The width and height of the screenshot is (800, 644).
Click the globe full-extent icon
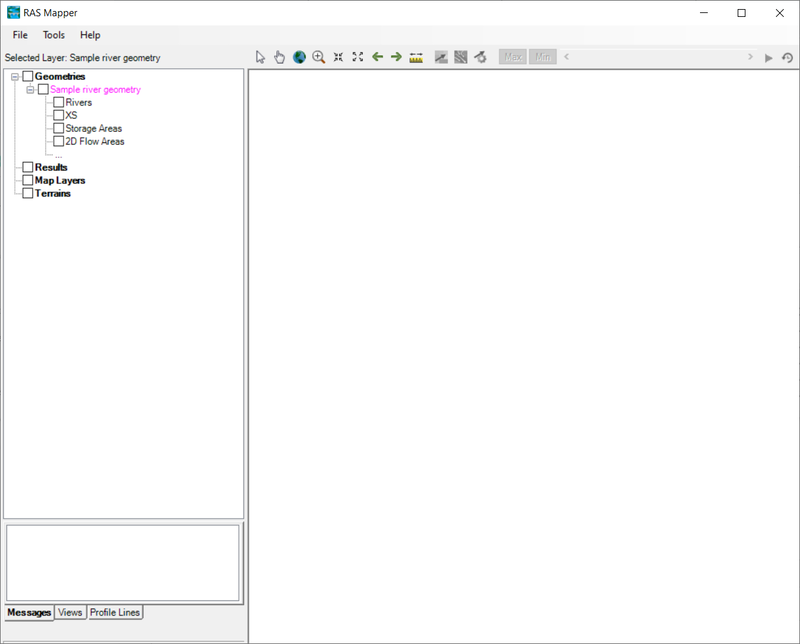[299, 57]
